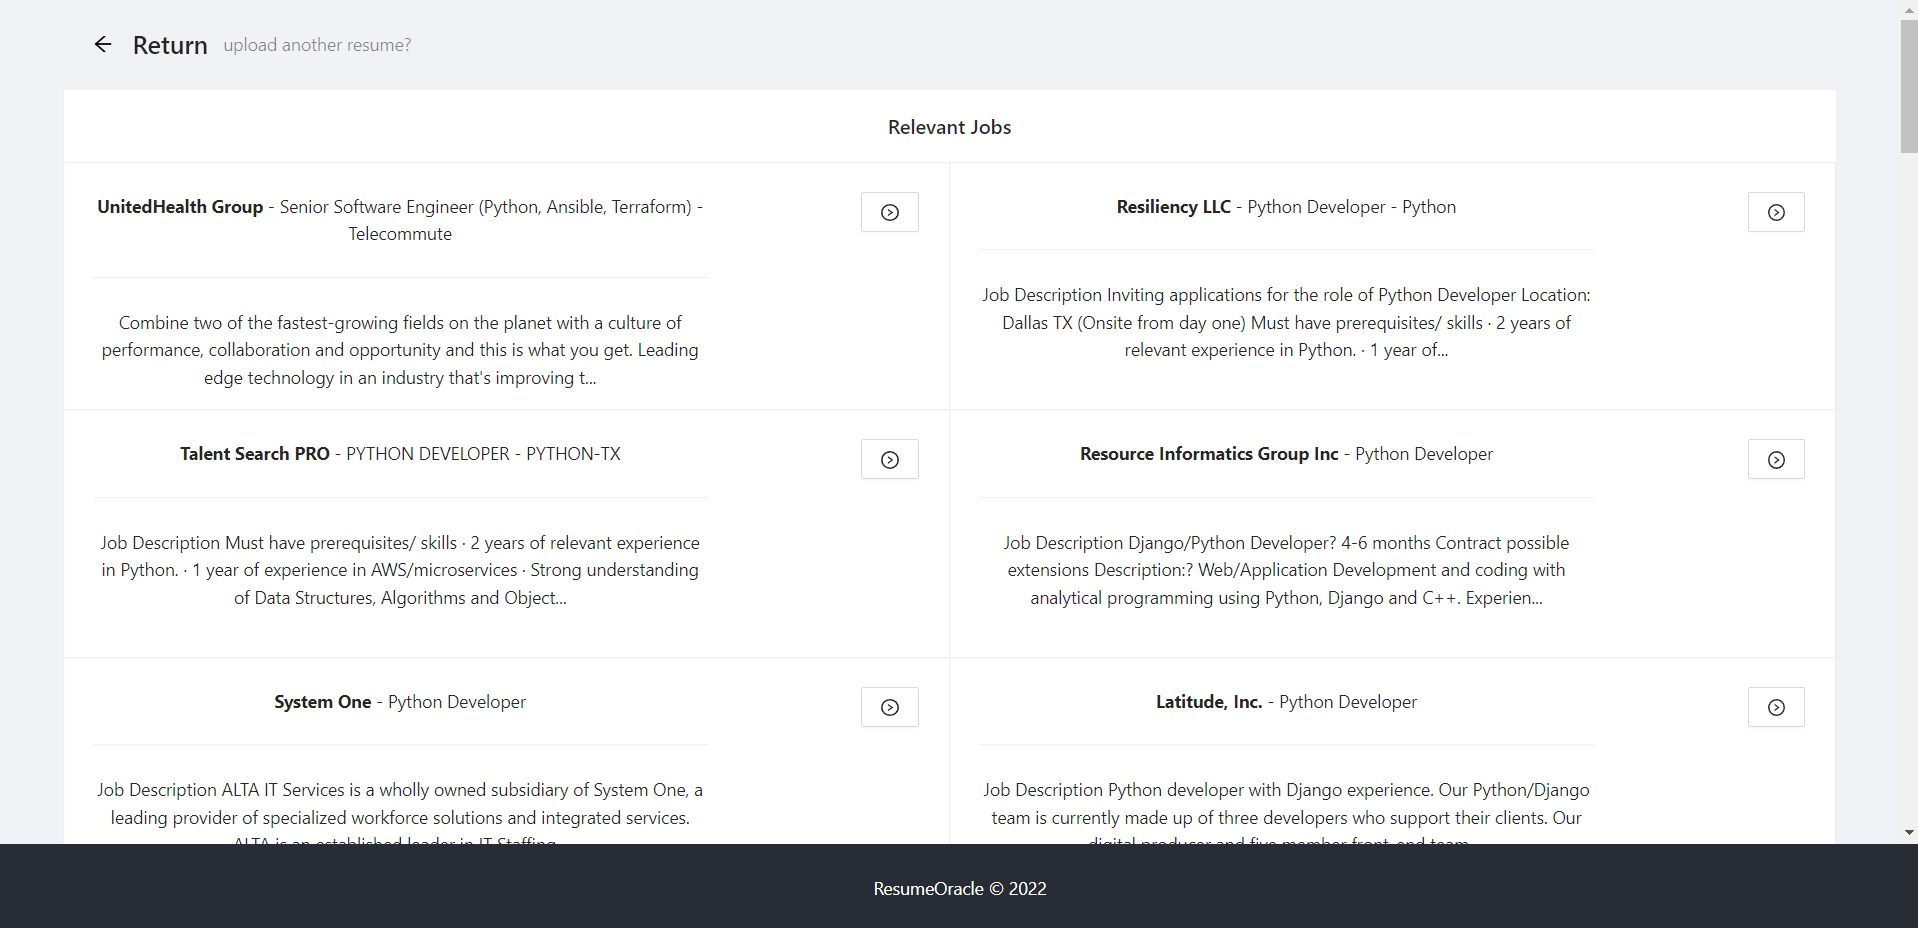The image size is (1918, 928).
Task: Click the back arrow icon next to Return
Action: point(103,44)
